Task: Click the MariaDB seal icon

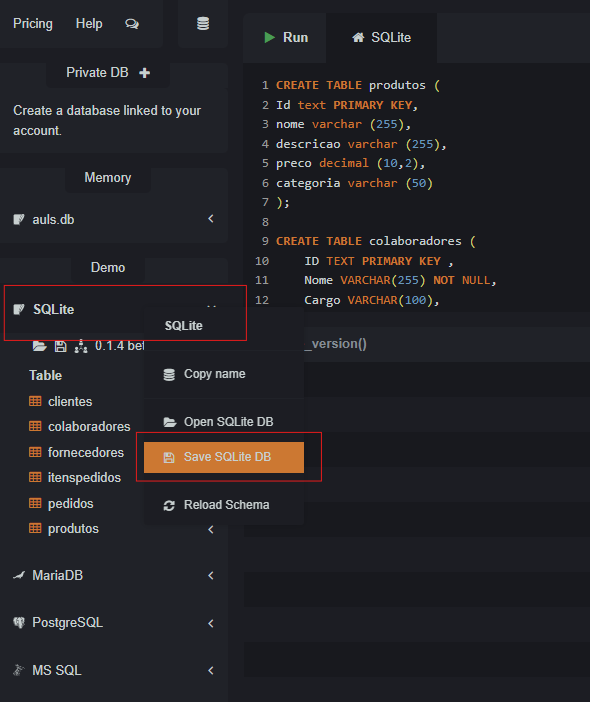Action: coord(19,575)
